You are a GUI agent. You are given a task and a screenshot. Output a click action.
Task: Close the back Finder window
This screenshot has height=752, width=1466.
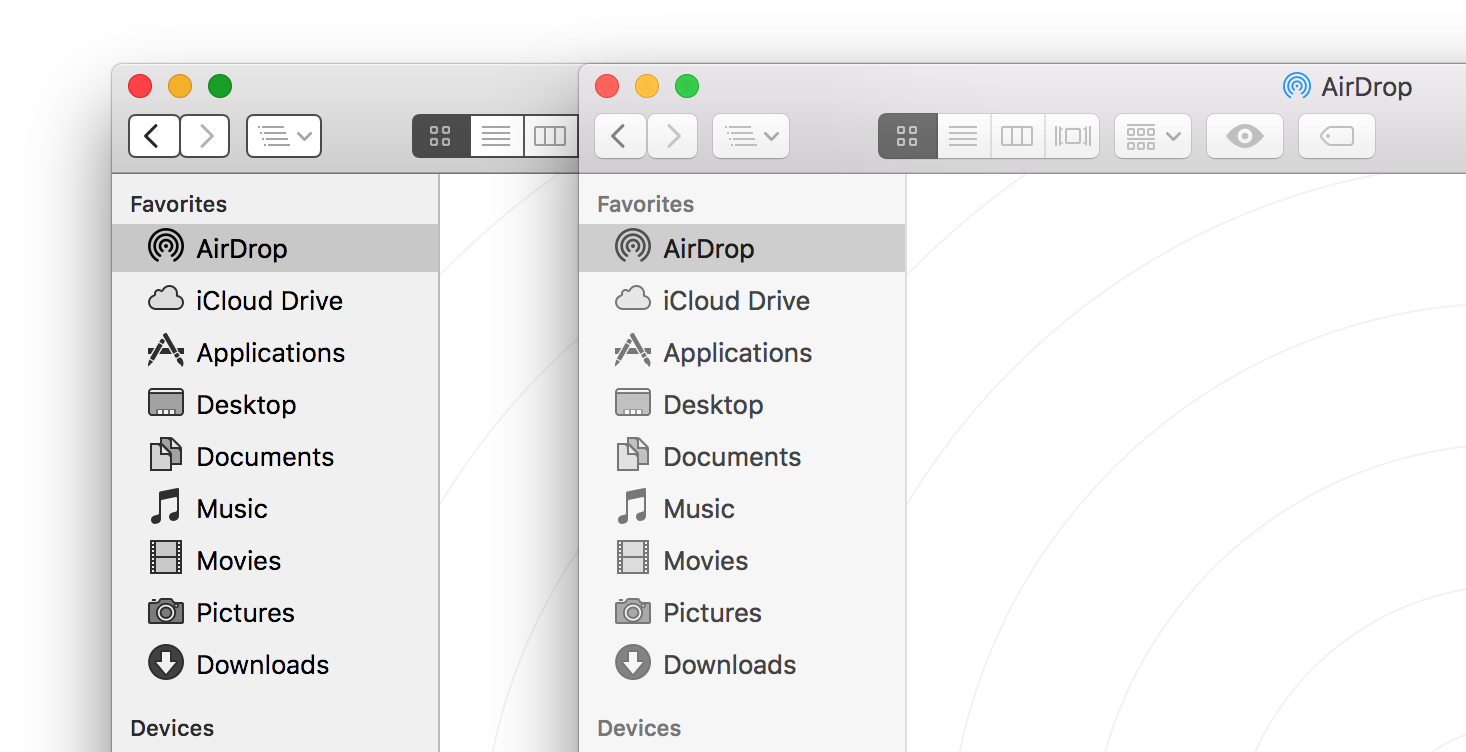pyautogui.click(x=140, y=86)
